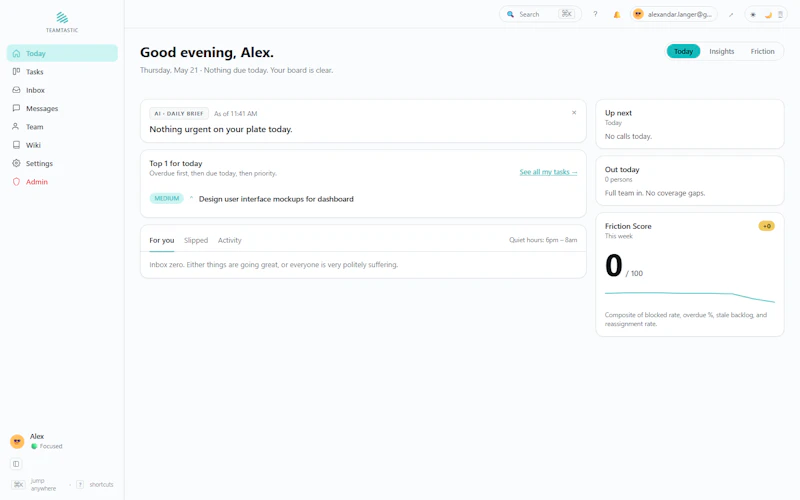Click the Up next card heading

coord(618,113)
